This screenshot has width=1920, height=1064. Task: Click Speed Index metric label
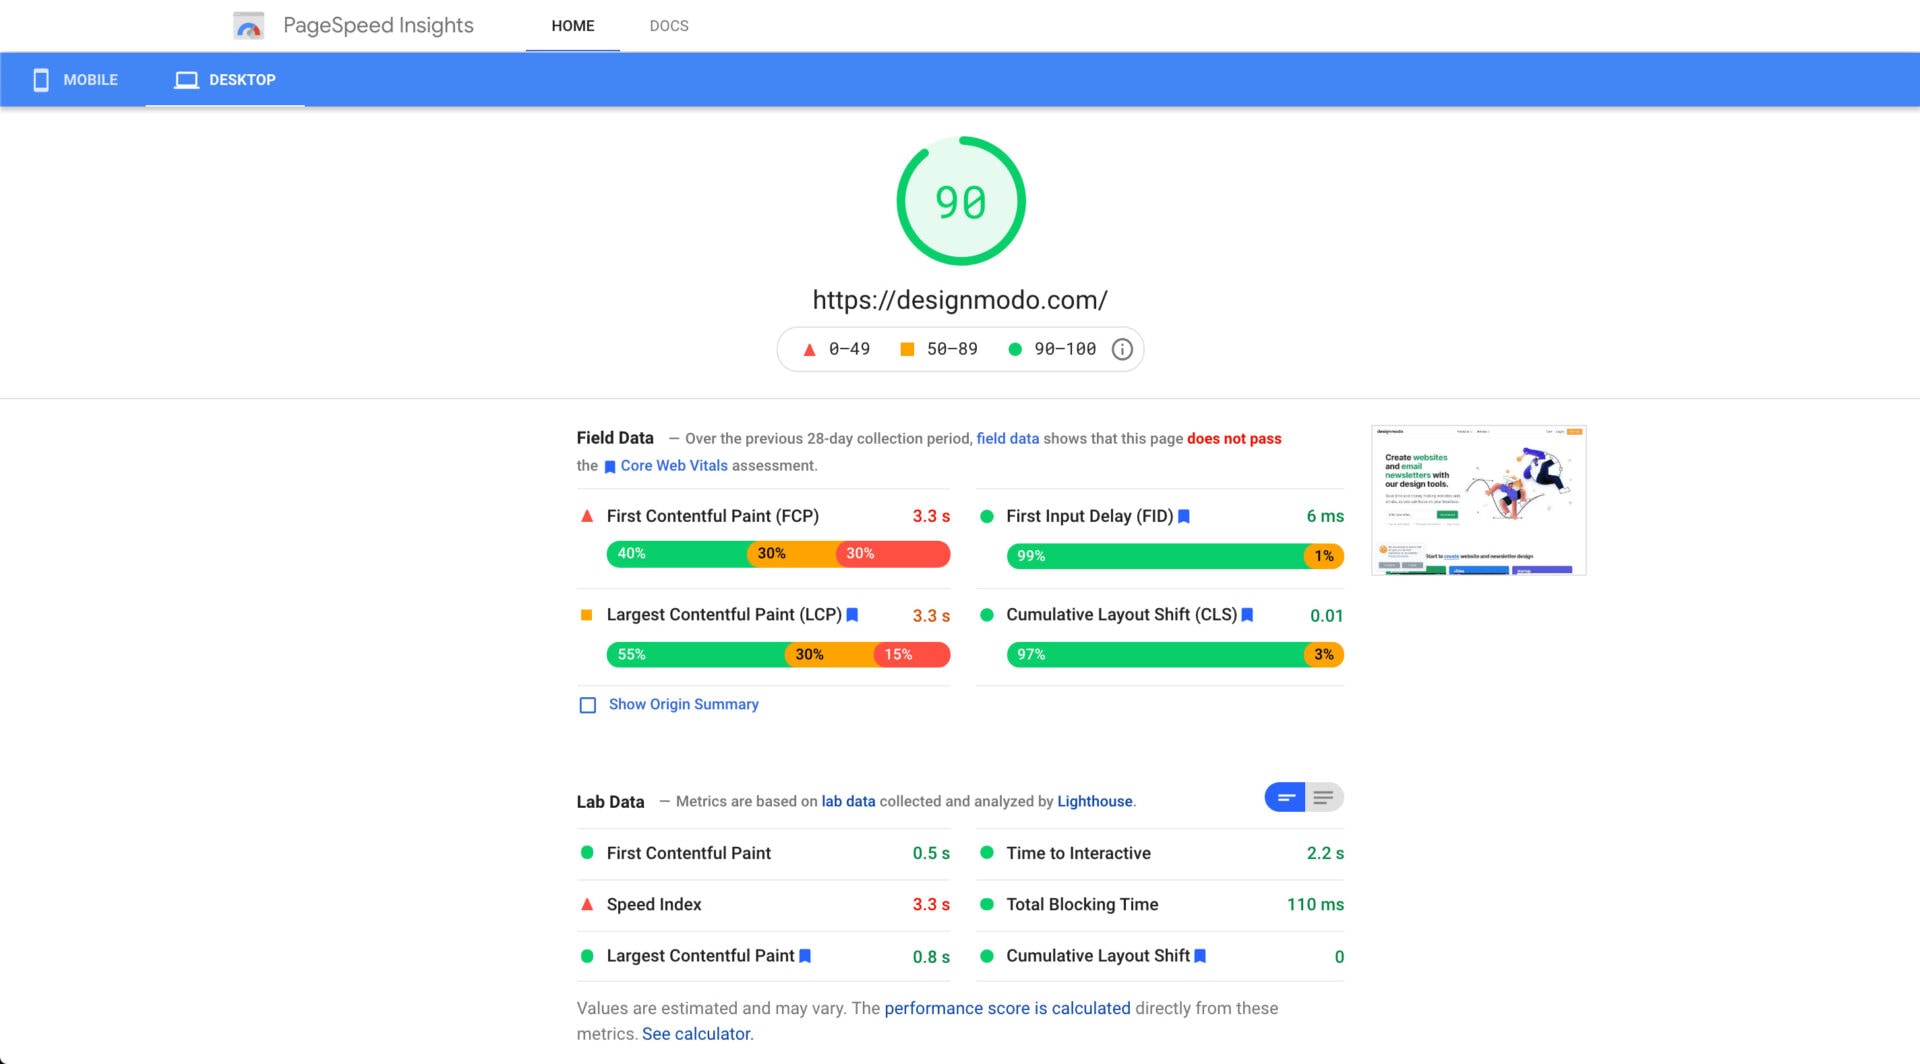(x=654, y=904)
